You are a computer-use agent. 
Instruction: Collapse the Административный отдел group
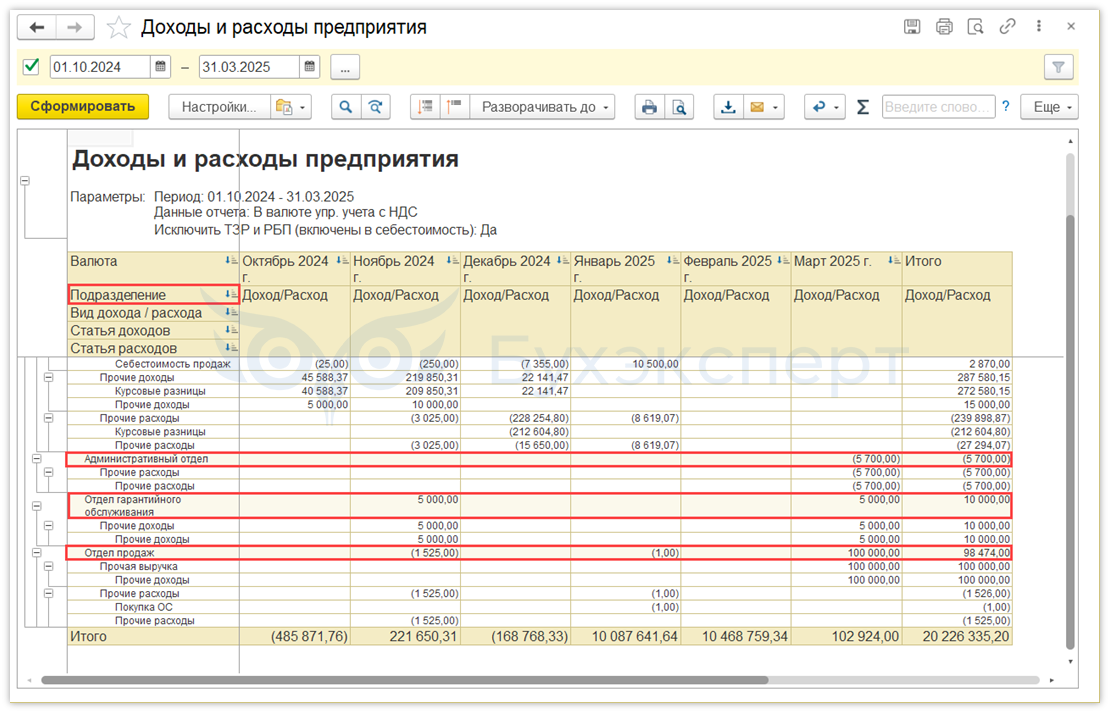(36, 458)
